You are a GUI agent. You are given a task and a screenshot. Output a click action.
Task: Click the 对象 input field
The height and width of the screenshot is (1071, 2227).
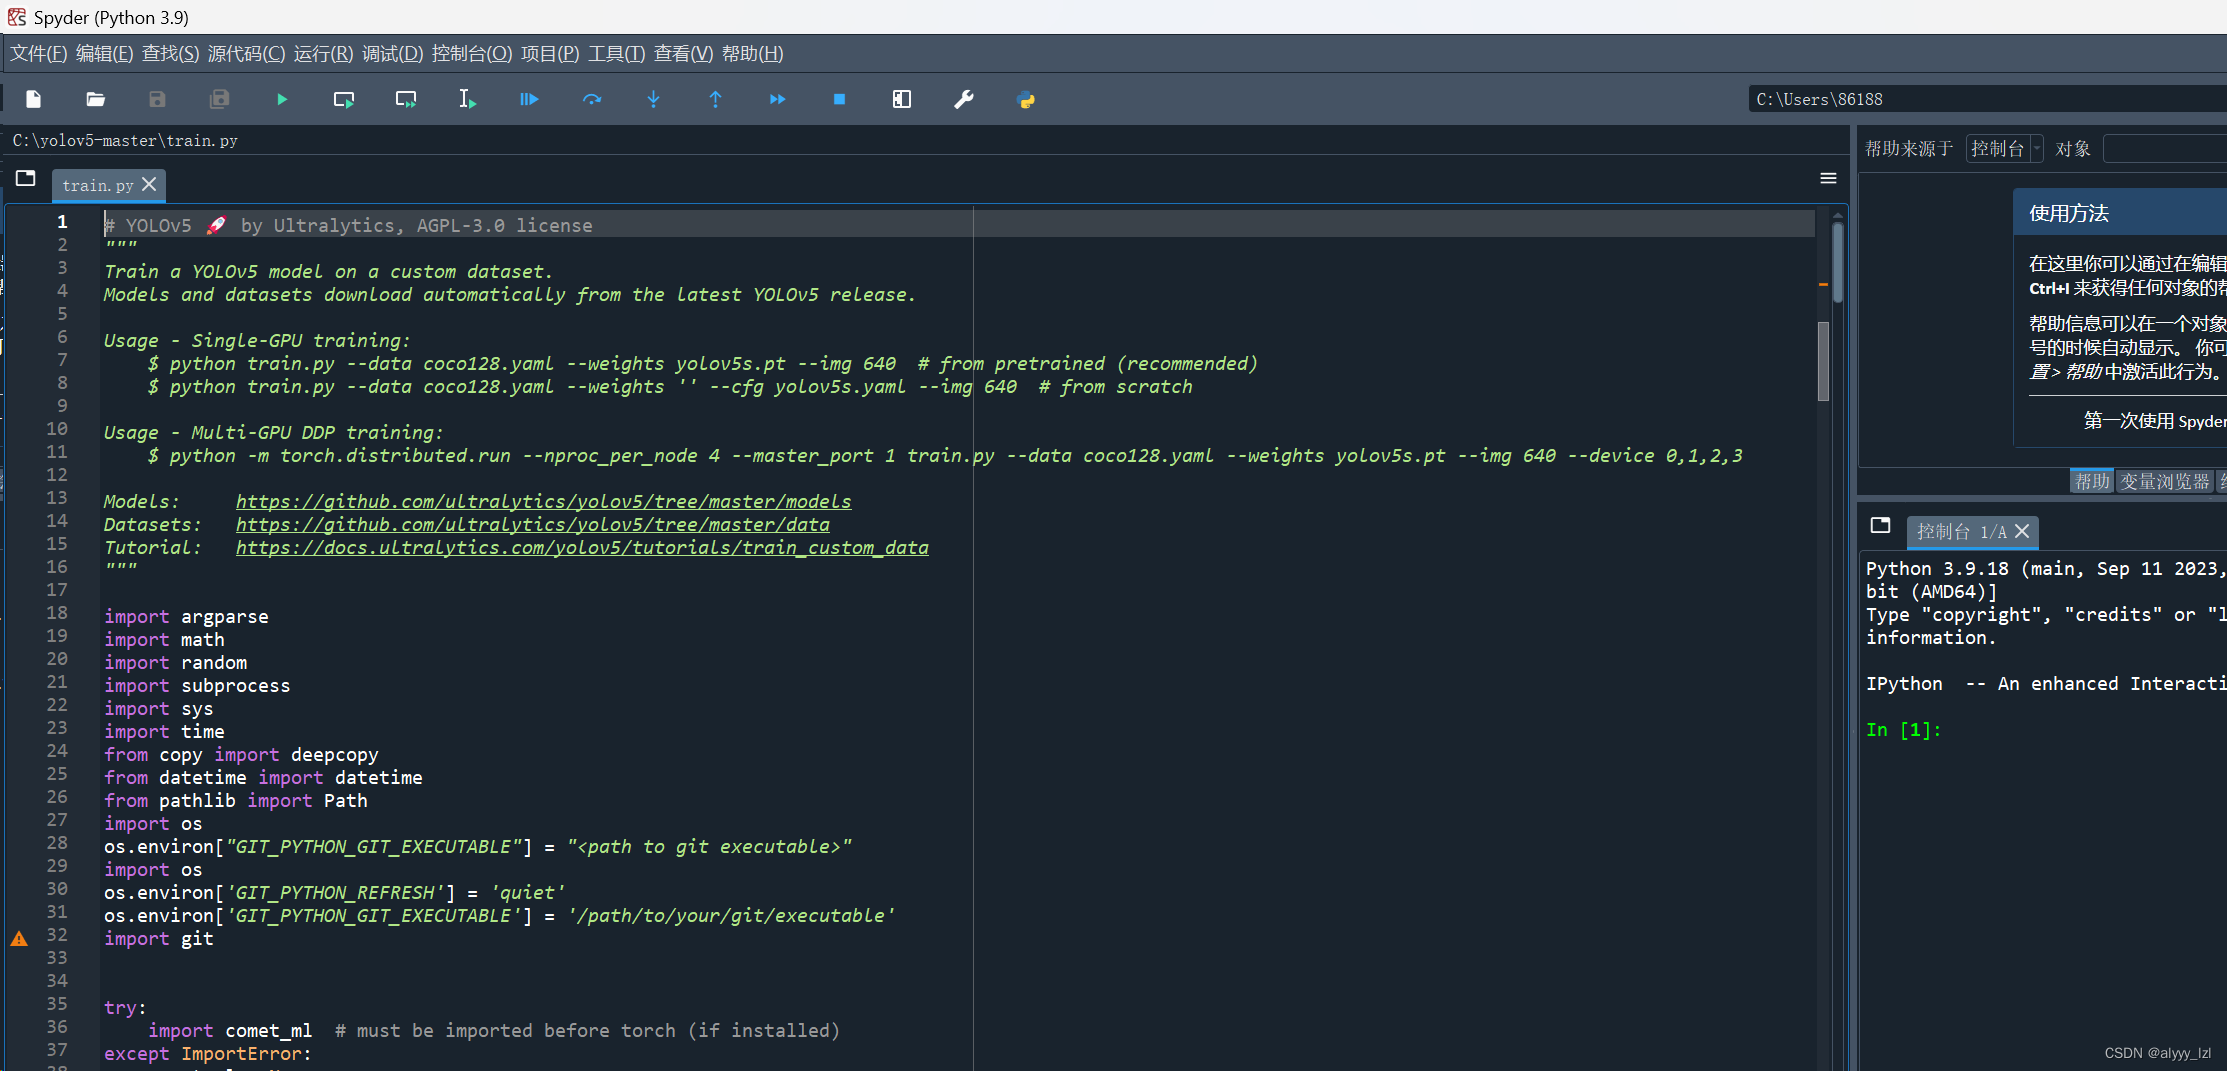pos(2165,149)
